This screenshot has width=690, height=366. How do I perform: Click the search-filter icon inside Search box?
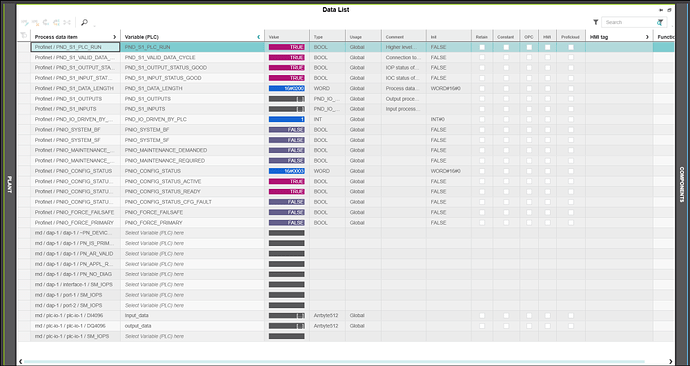[660, 22]
